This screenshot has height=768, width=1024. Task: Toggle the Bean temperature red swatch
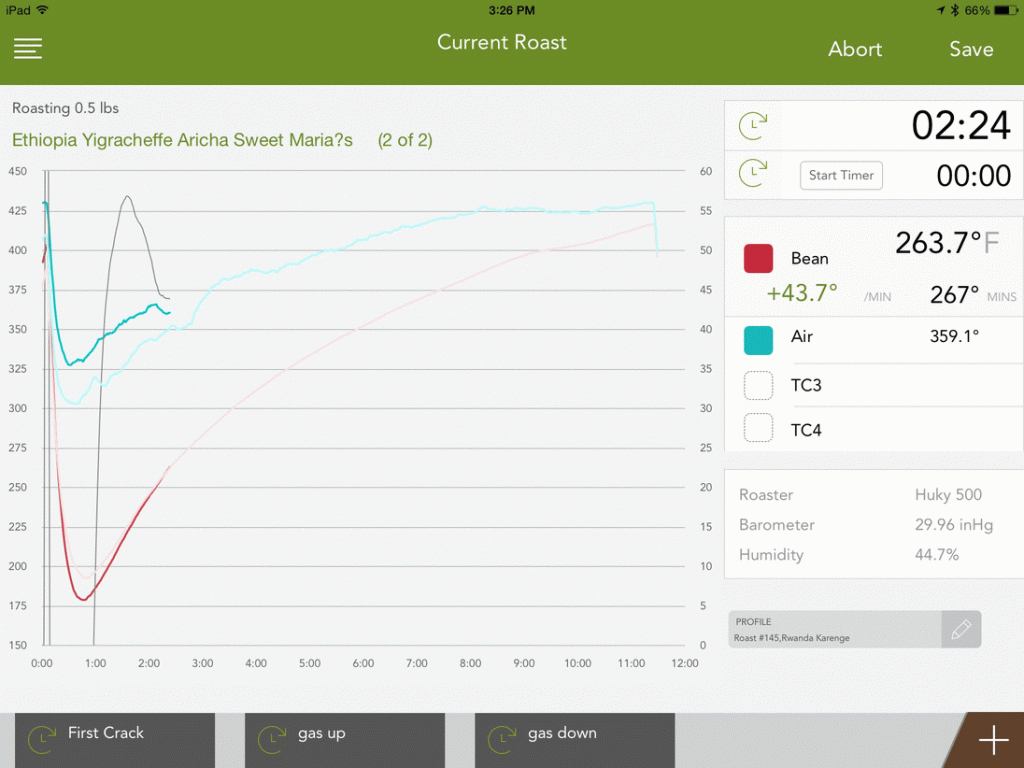pyautogui.click(x=758, y=259)
